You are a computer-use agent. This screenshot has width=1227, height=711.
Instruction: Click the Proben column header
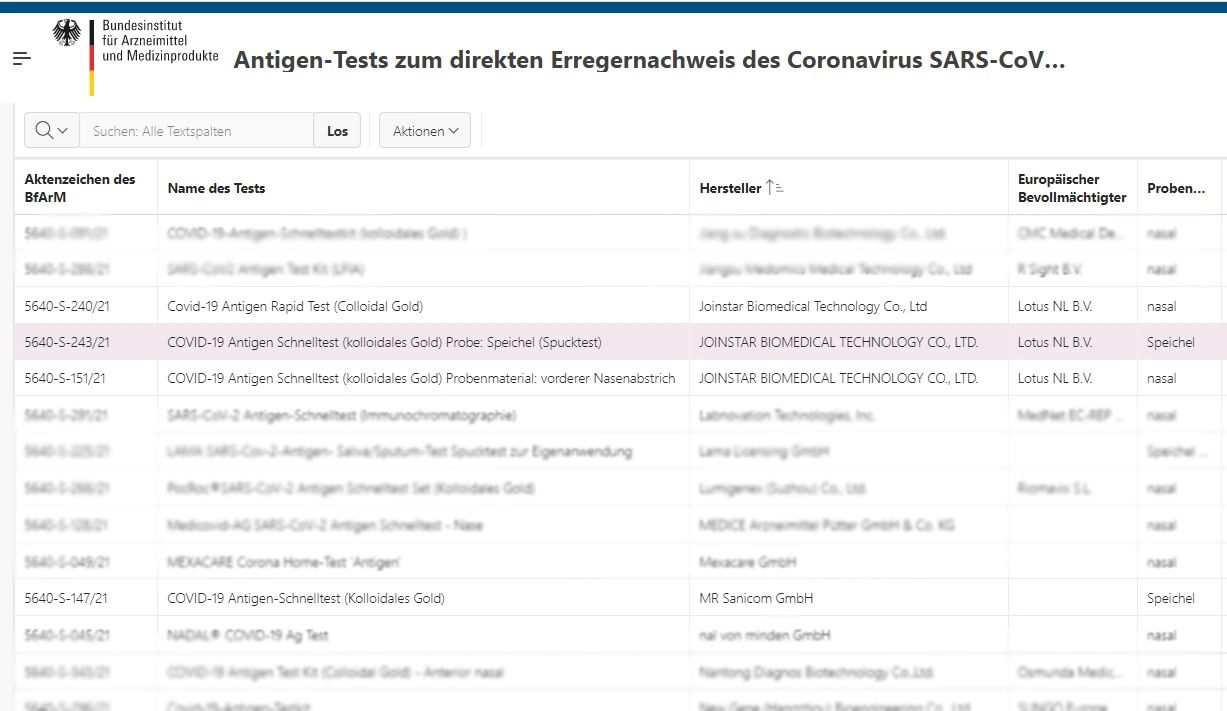[x=1175, y=188]
